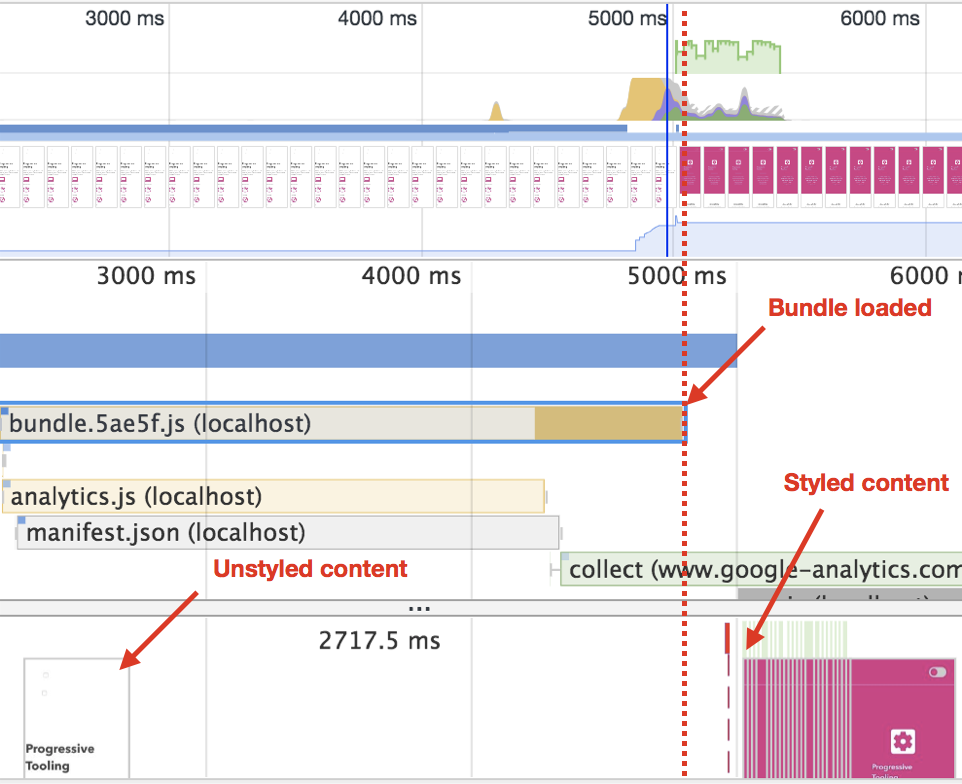Click the "Styled content" annotation text
Screen dimensions: 962x784
tap(866, 484)
